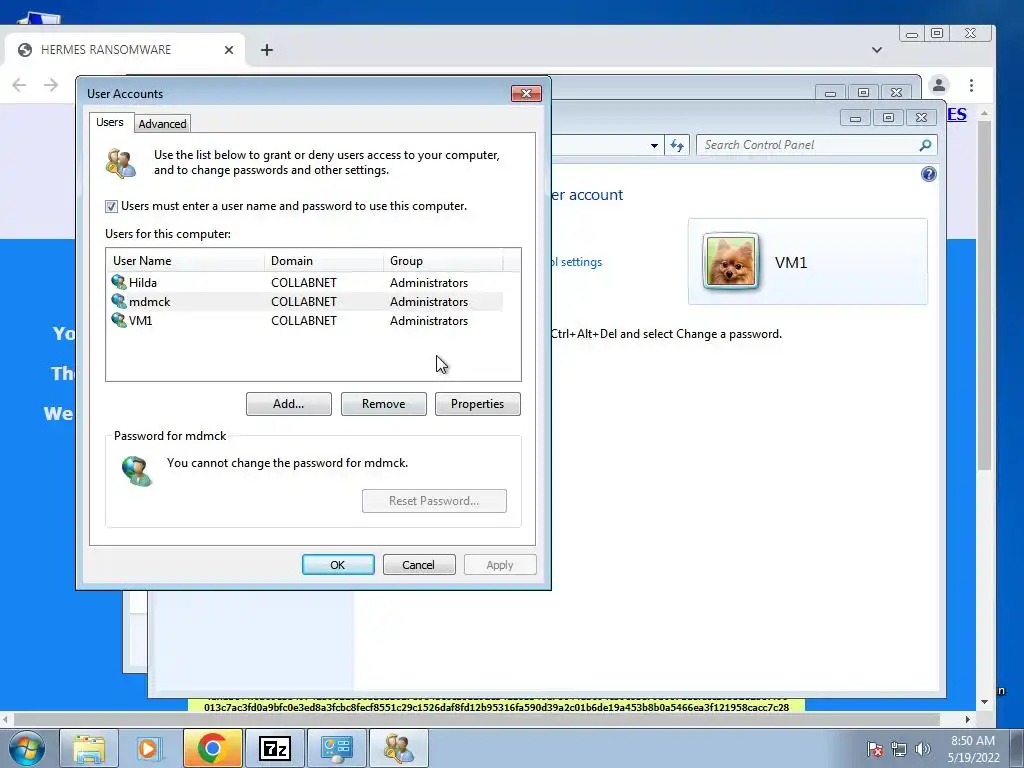This screenshot has width=1024, height=768.
Task: Open the Chrome tab search chevron
Action: click(876, 50)
